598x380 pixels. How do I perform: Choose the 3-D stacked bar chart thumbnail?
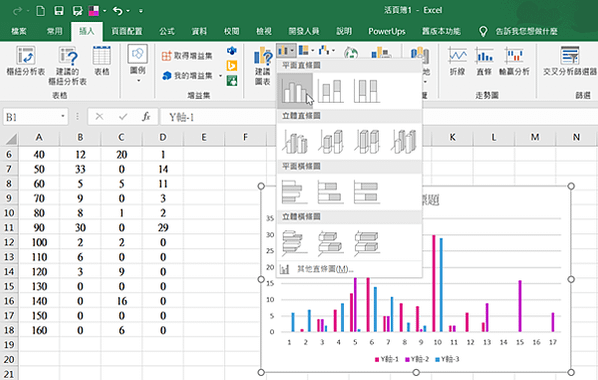coord(331,243)
